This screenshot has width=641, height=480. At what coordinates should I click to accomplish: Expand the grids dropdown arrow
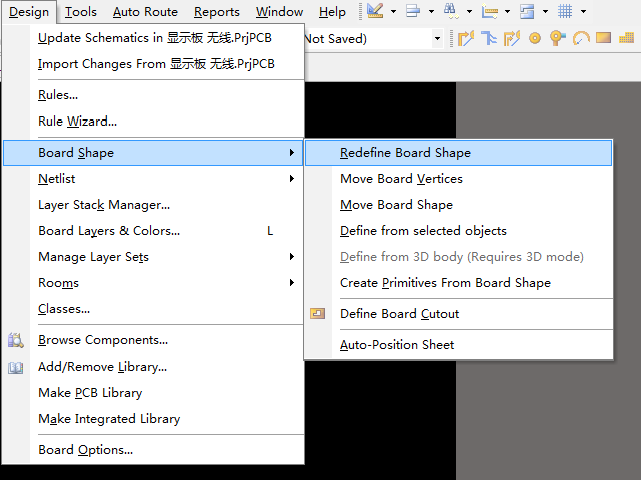(583, 11)
